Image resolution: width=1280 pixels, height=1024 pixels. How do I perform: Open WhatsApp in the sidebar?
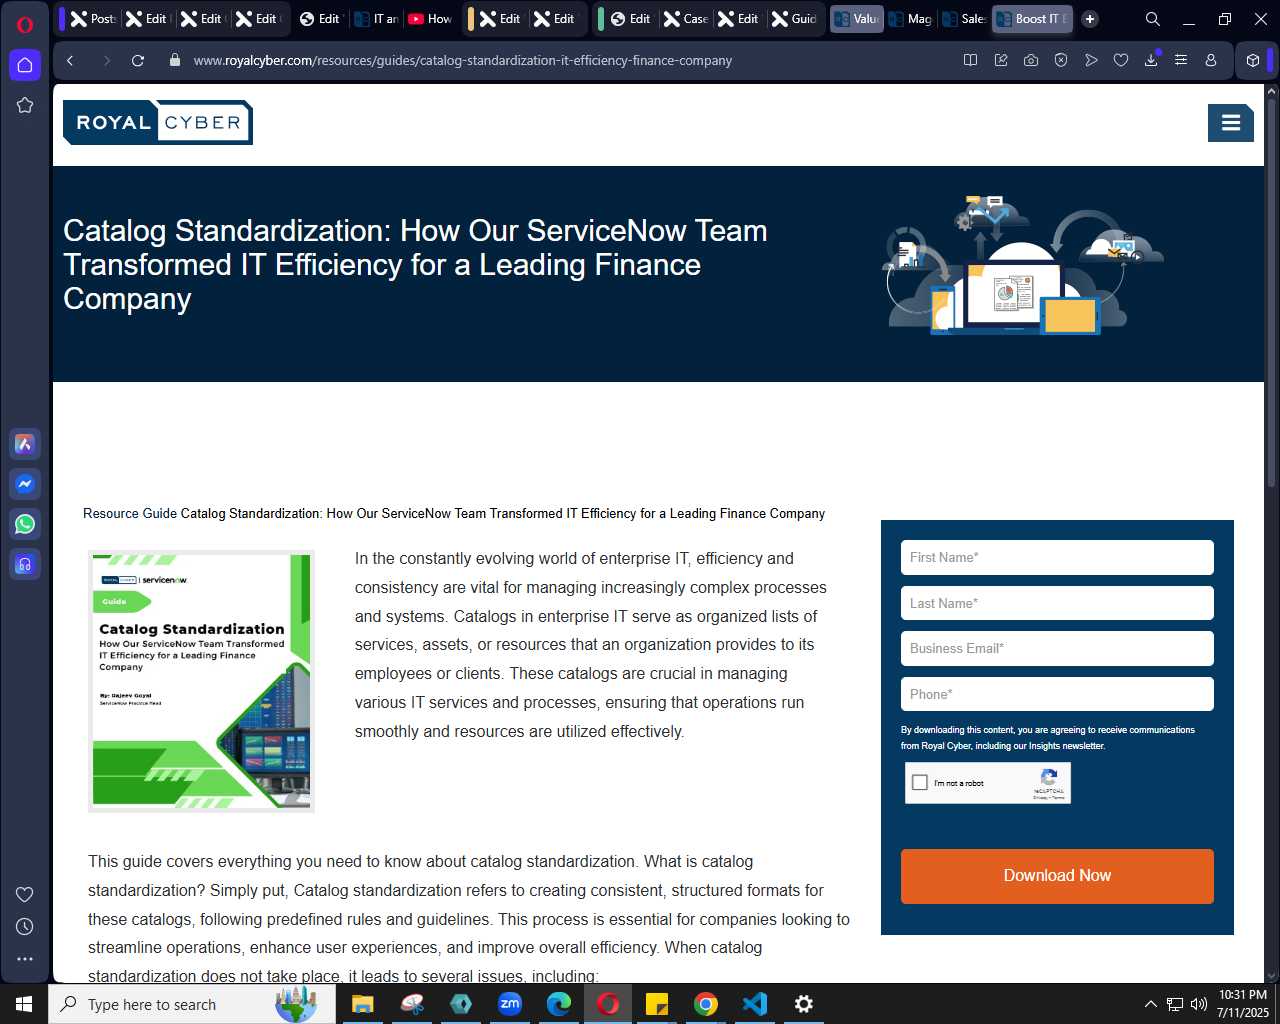[25, 524]
